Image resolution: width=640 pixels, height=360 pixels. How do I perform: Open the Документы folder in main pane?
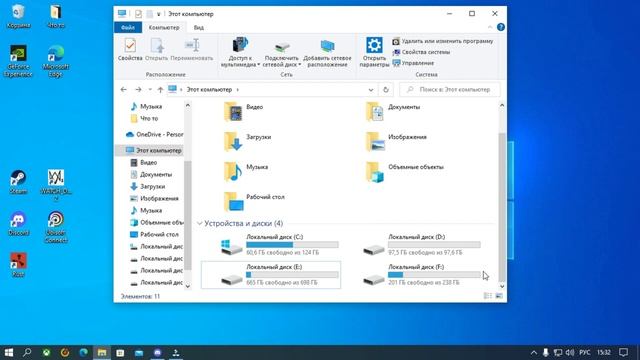click(393, 111)
